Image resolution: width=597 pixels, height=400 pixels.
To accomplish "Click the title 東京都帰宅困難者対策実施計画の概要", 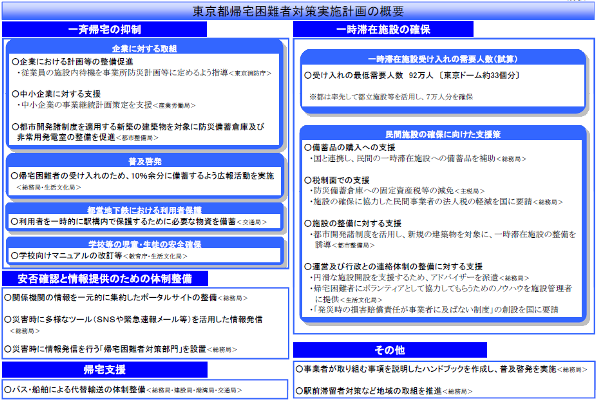I will click(x=298, y=11).
